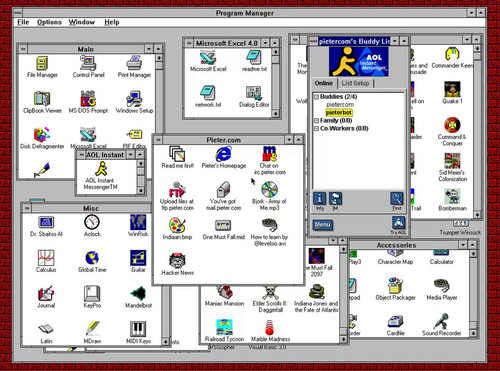Open the Options menu

[49, 22]
